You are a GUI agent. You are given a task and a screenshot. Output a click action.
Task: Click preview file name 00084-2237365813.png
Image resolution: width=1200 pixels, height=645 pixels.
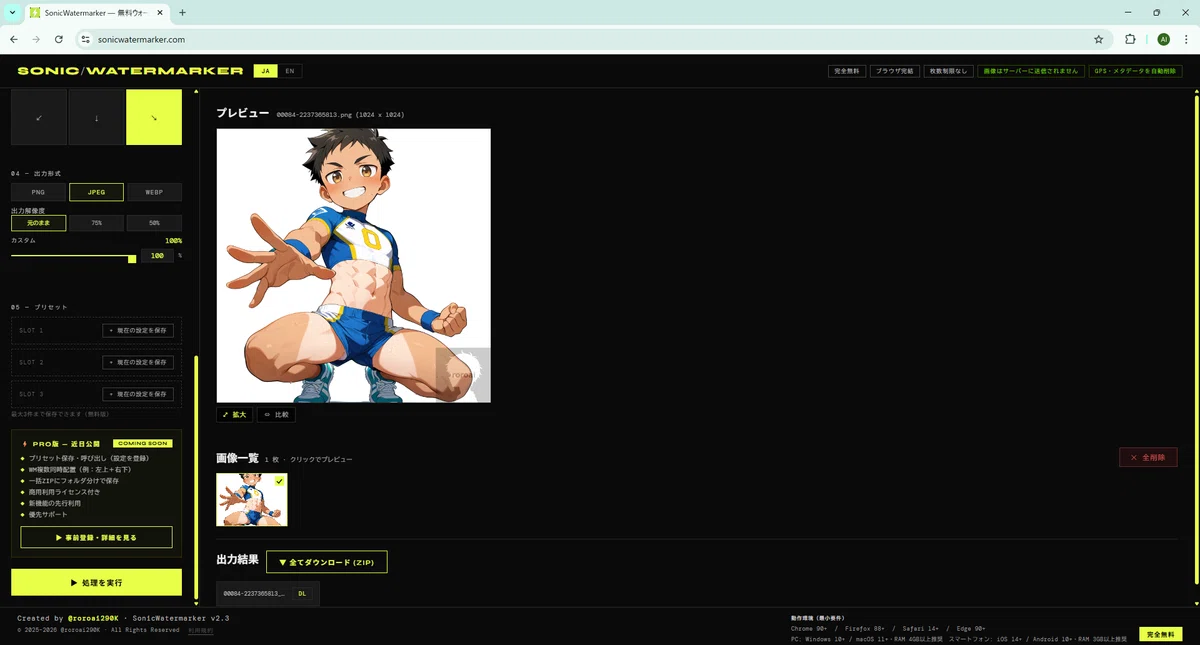pos(315,115)
